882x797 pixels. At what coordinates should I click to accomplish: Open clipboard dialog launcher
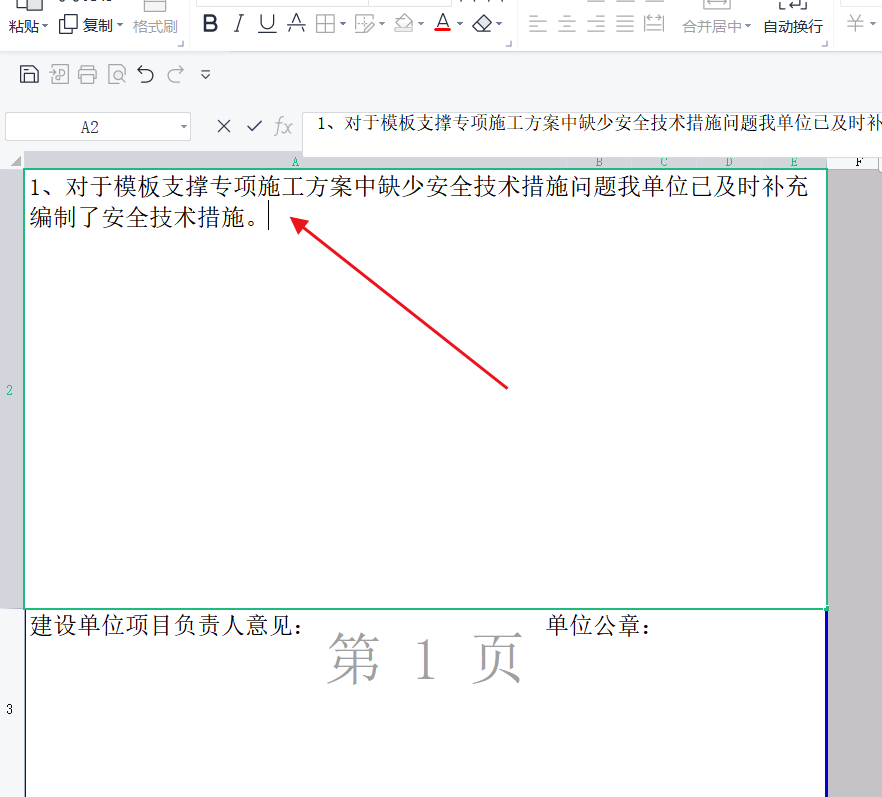point(181,43)
